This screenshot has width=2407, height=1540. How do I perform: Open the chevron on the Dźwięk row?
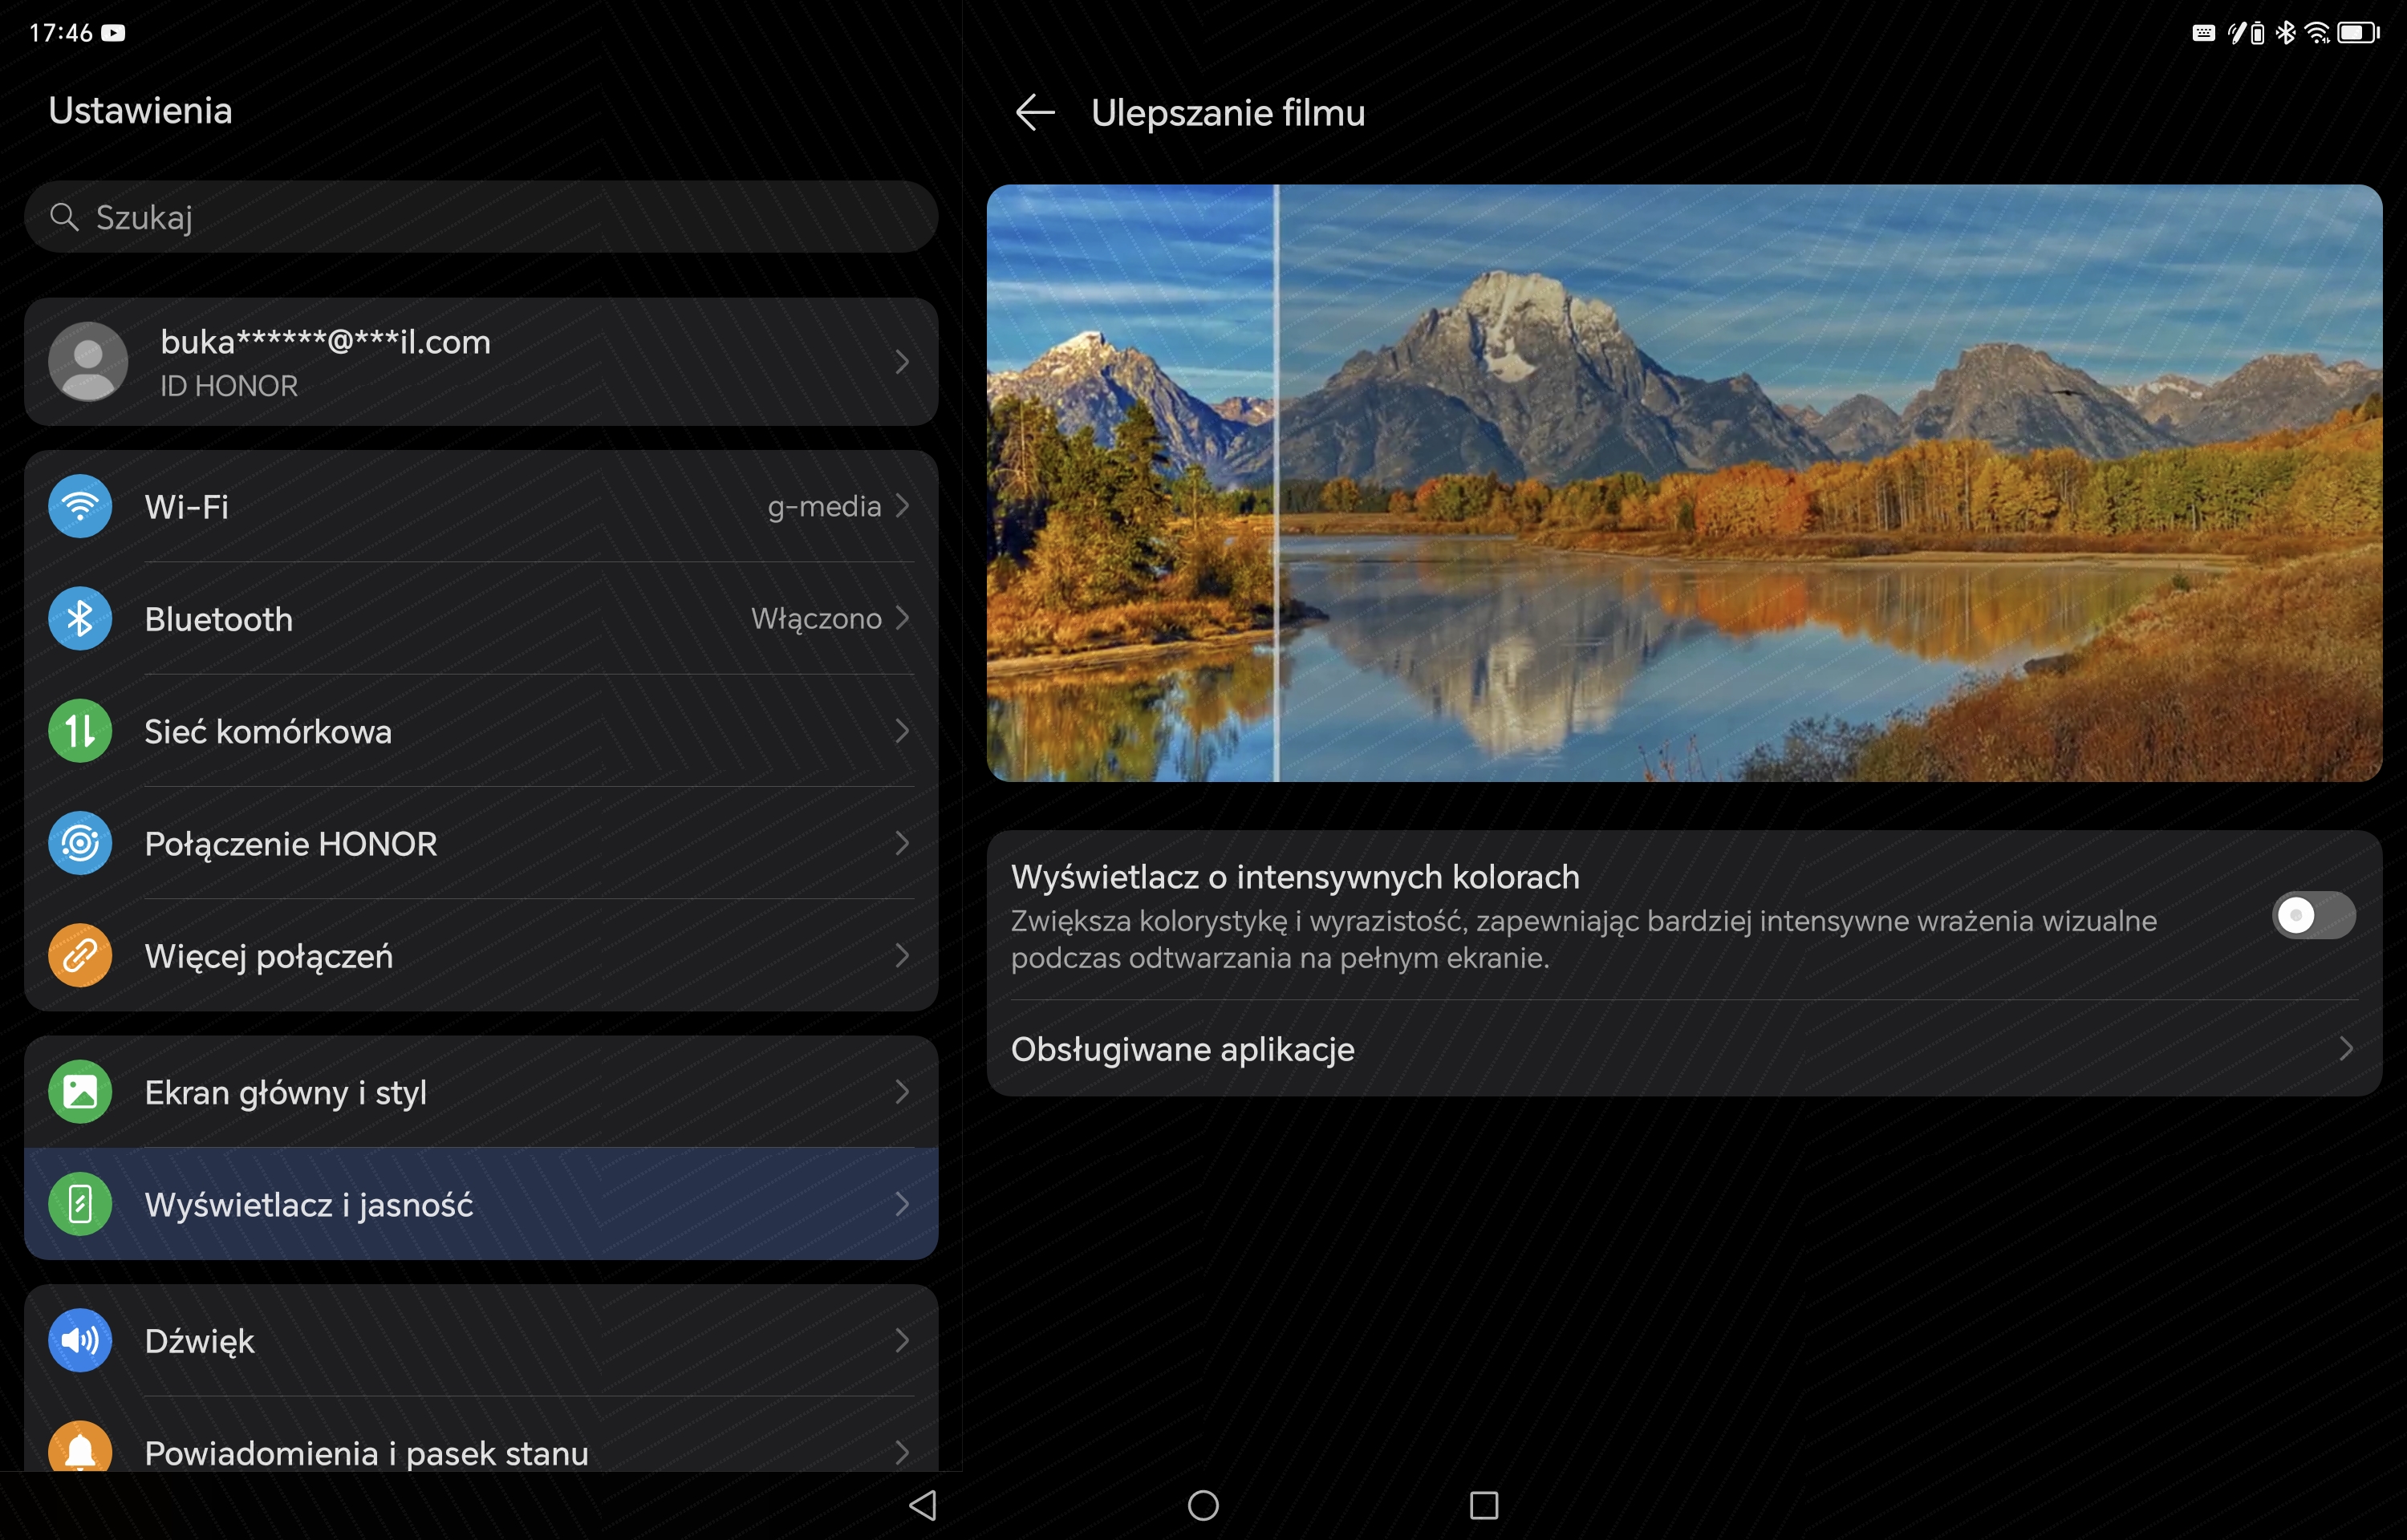(902, 1340)
